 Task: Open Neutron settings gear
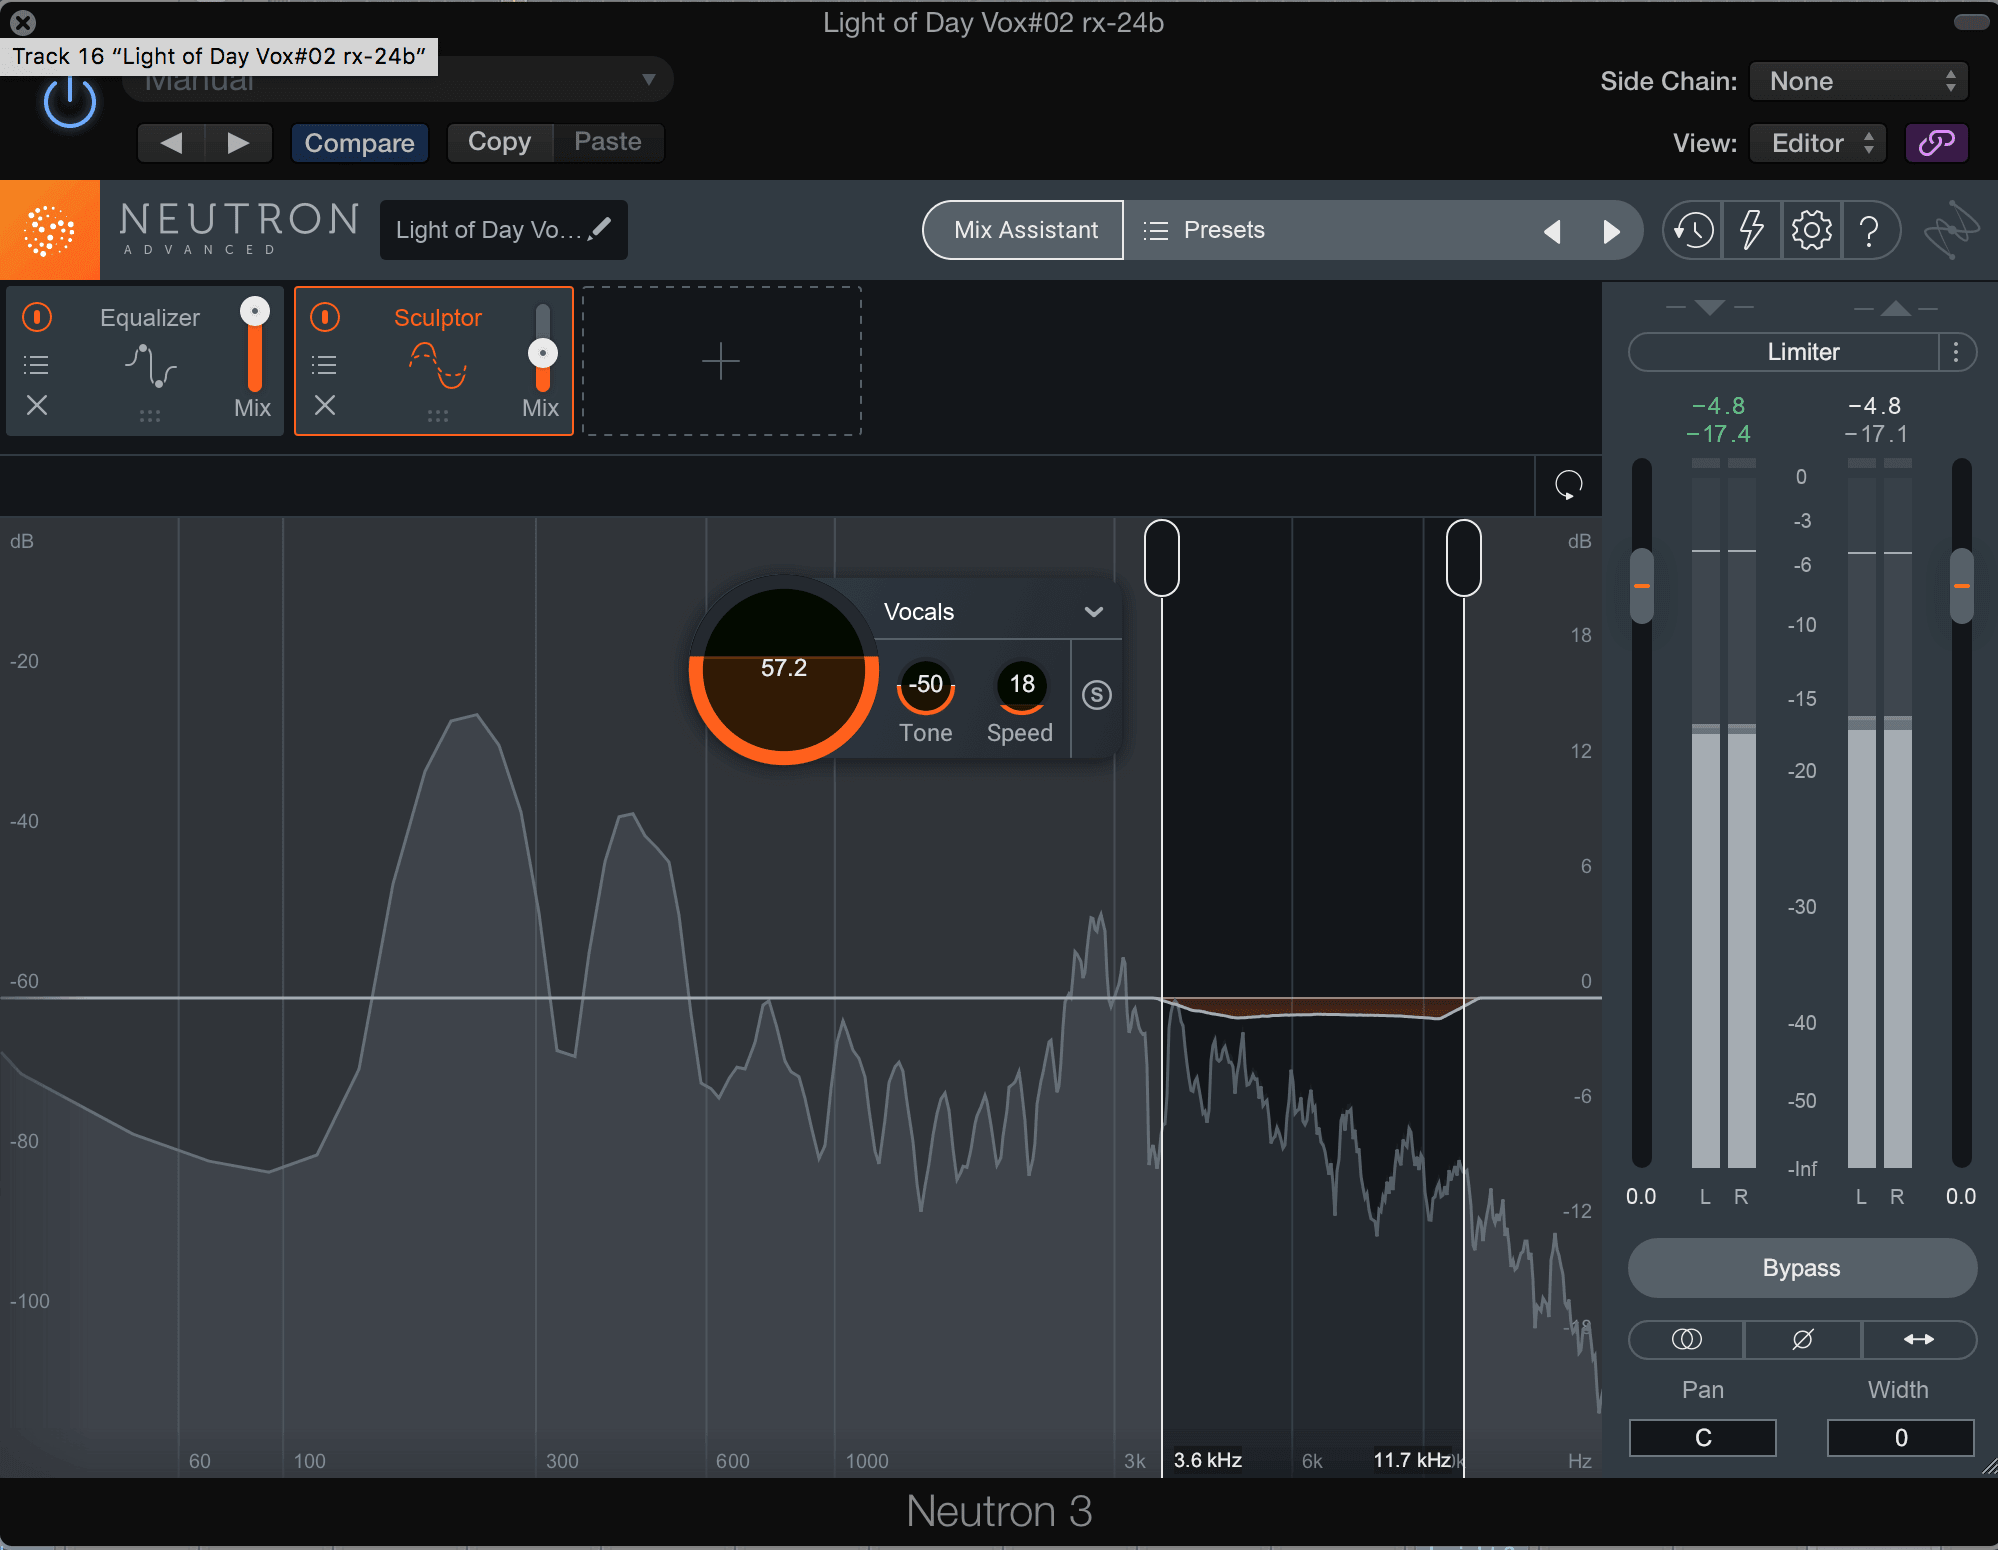tap(1811, 230)
